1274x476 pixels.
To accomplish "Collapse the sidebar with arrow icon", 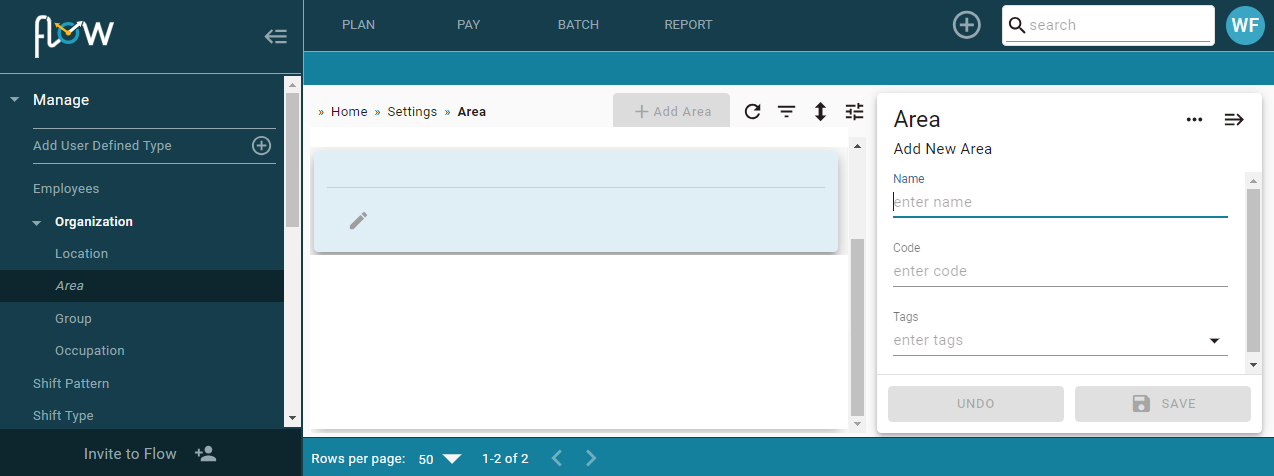I will (276, 37).
